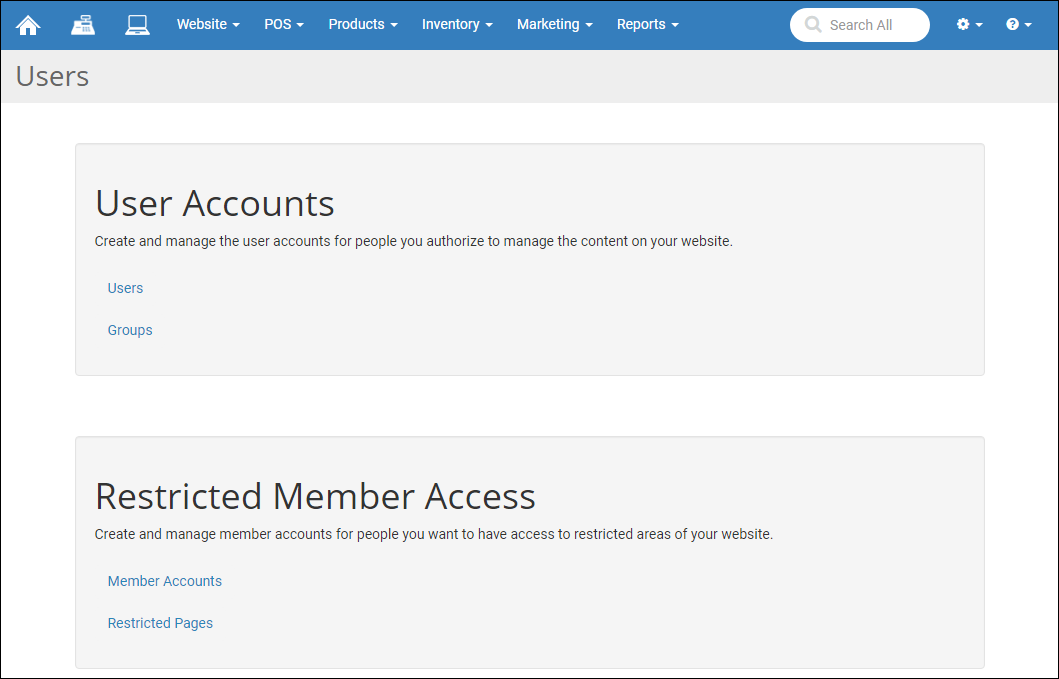This screenshot has height=679, width=1059.
Task: Expand the Reports dropdown
Action: [x=641, y=24]
